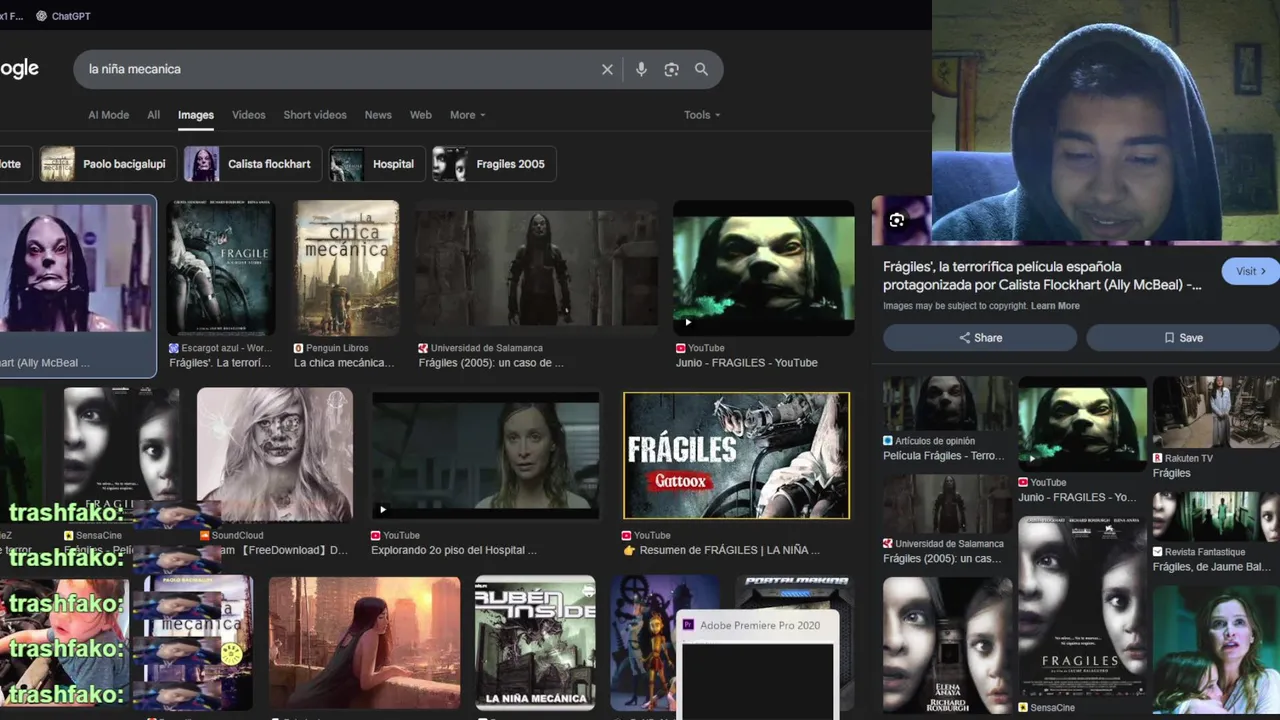The width and height of the screenshot is (1280, 720).
Task: Open the Short videos tab
Action: (x=315, y=115)
